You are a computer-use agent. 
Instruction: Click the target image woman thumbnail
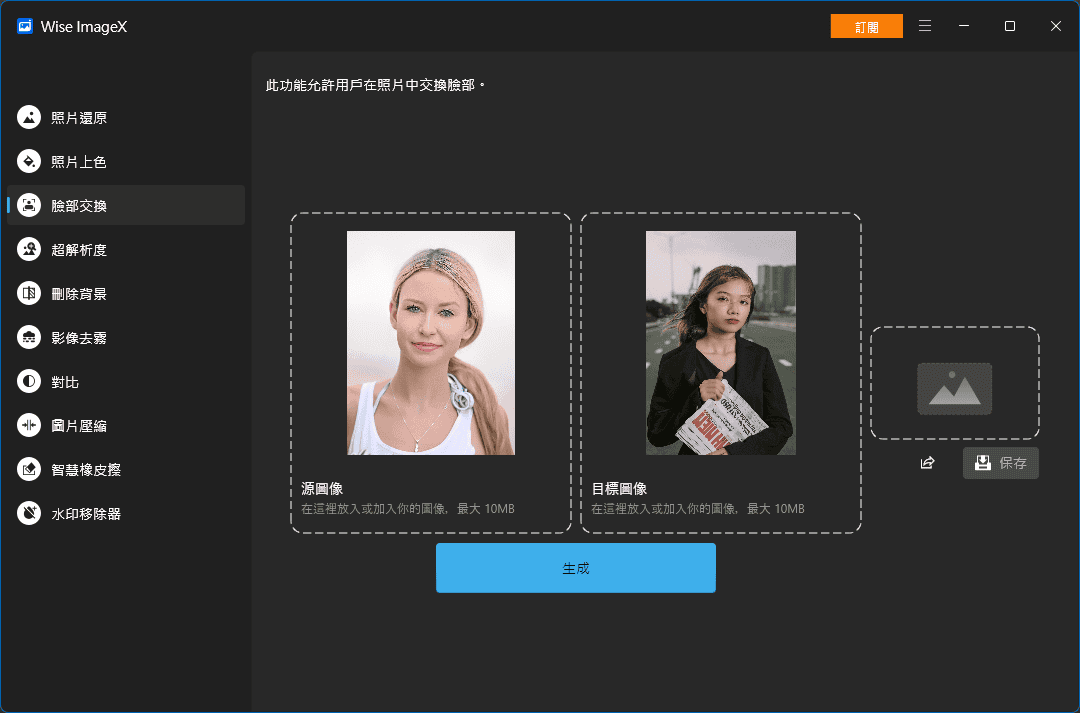(720, 343)
